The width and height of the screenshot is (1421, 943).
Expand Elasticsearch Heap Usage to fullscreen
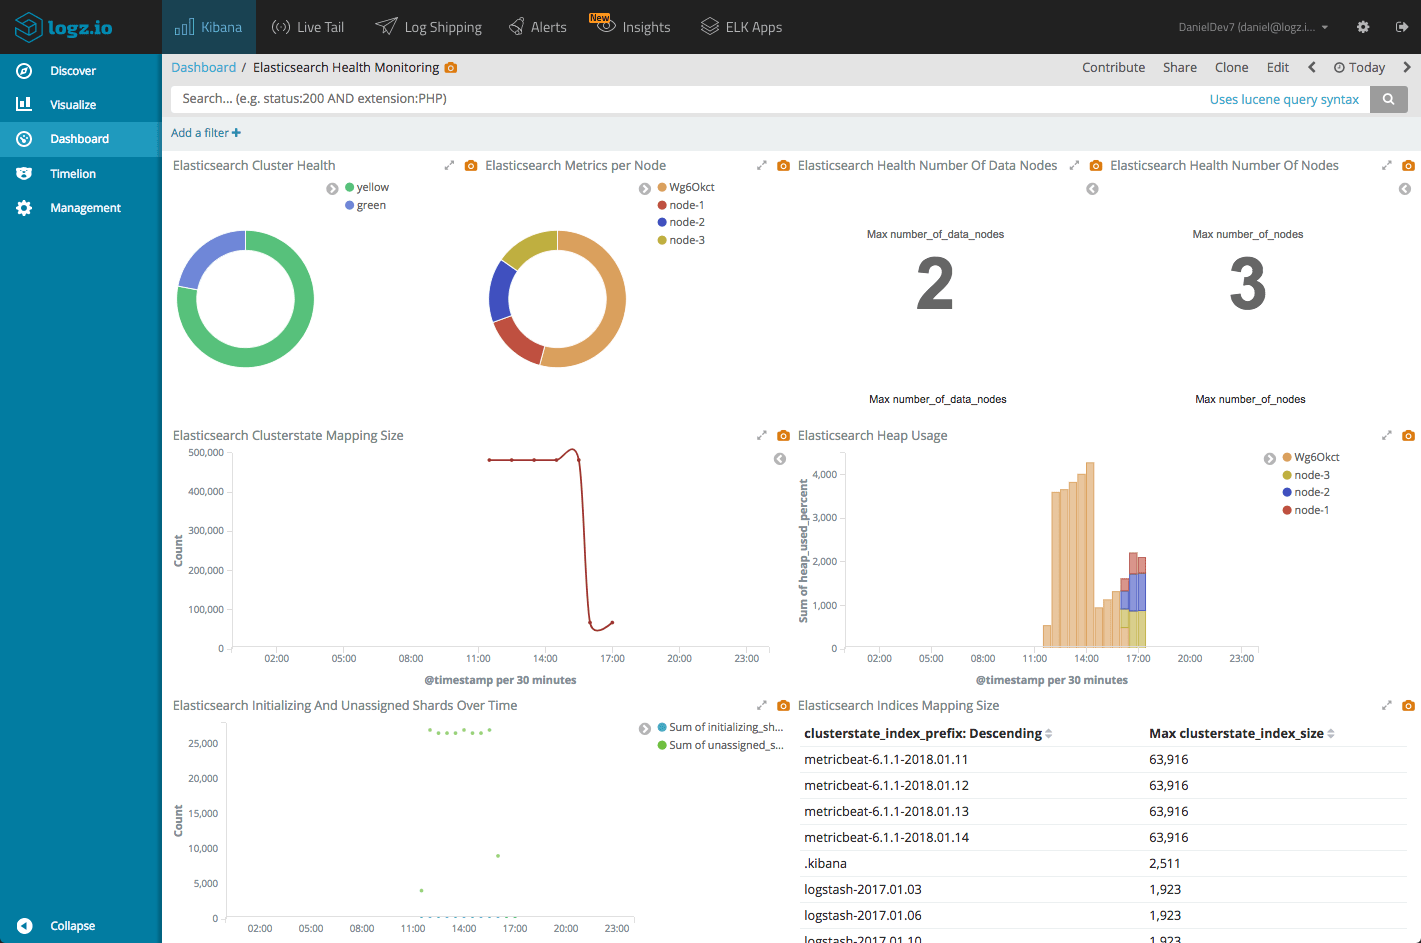point(1387,435)
